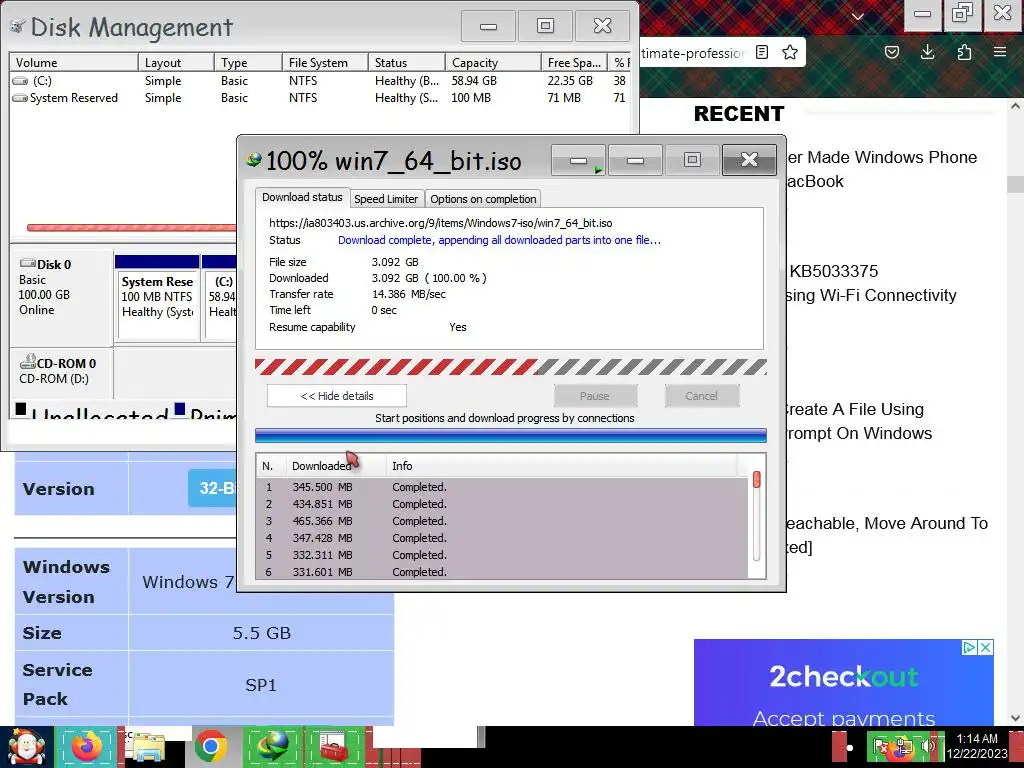Select the Disk 0 disk icon

tap(27, 264)
